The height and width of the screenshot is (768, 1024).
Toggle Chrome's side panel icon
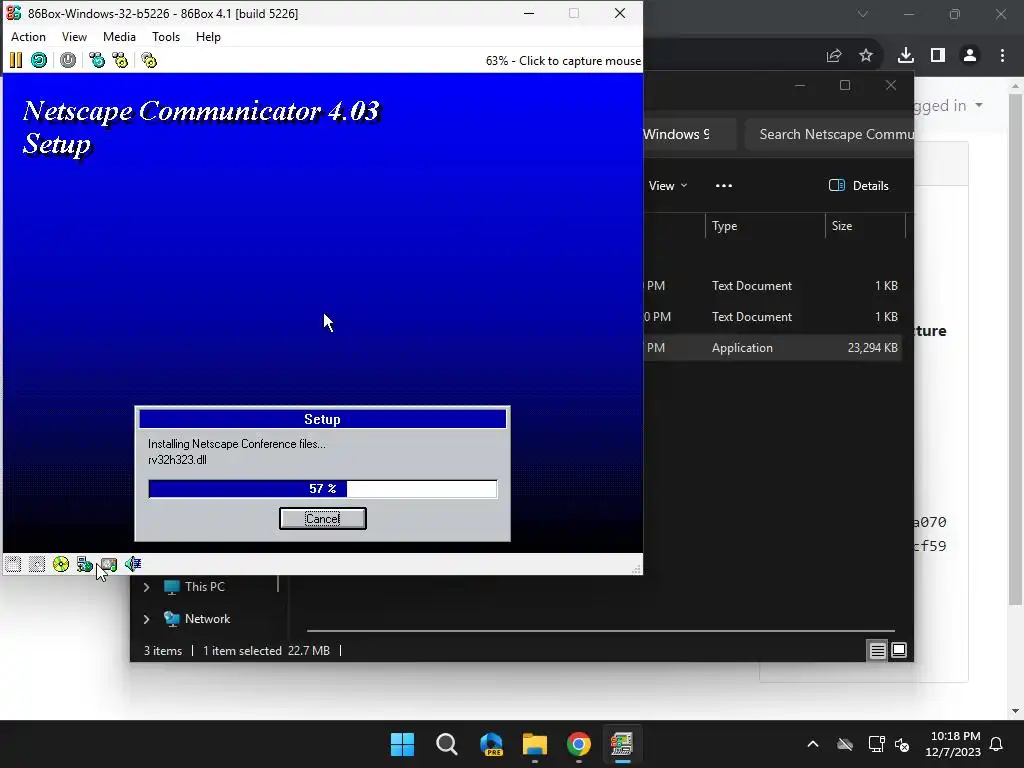click(938, 56)
